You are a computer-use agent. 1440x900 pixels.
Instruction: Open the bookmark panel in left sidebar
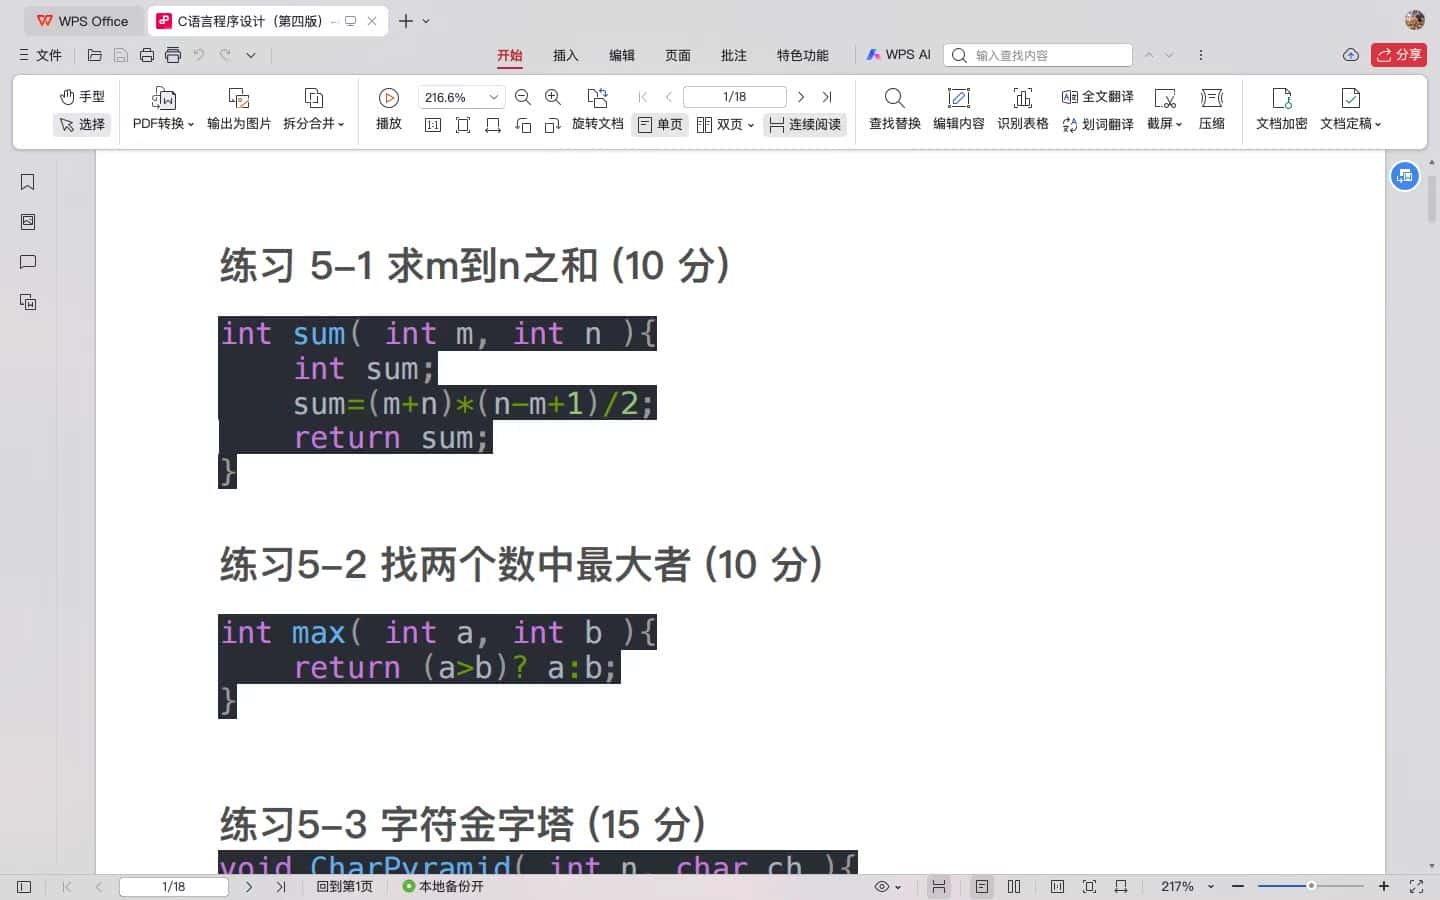point(28,182)
